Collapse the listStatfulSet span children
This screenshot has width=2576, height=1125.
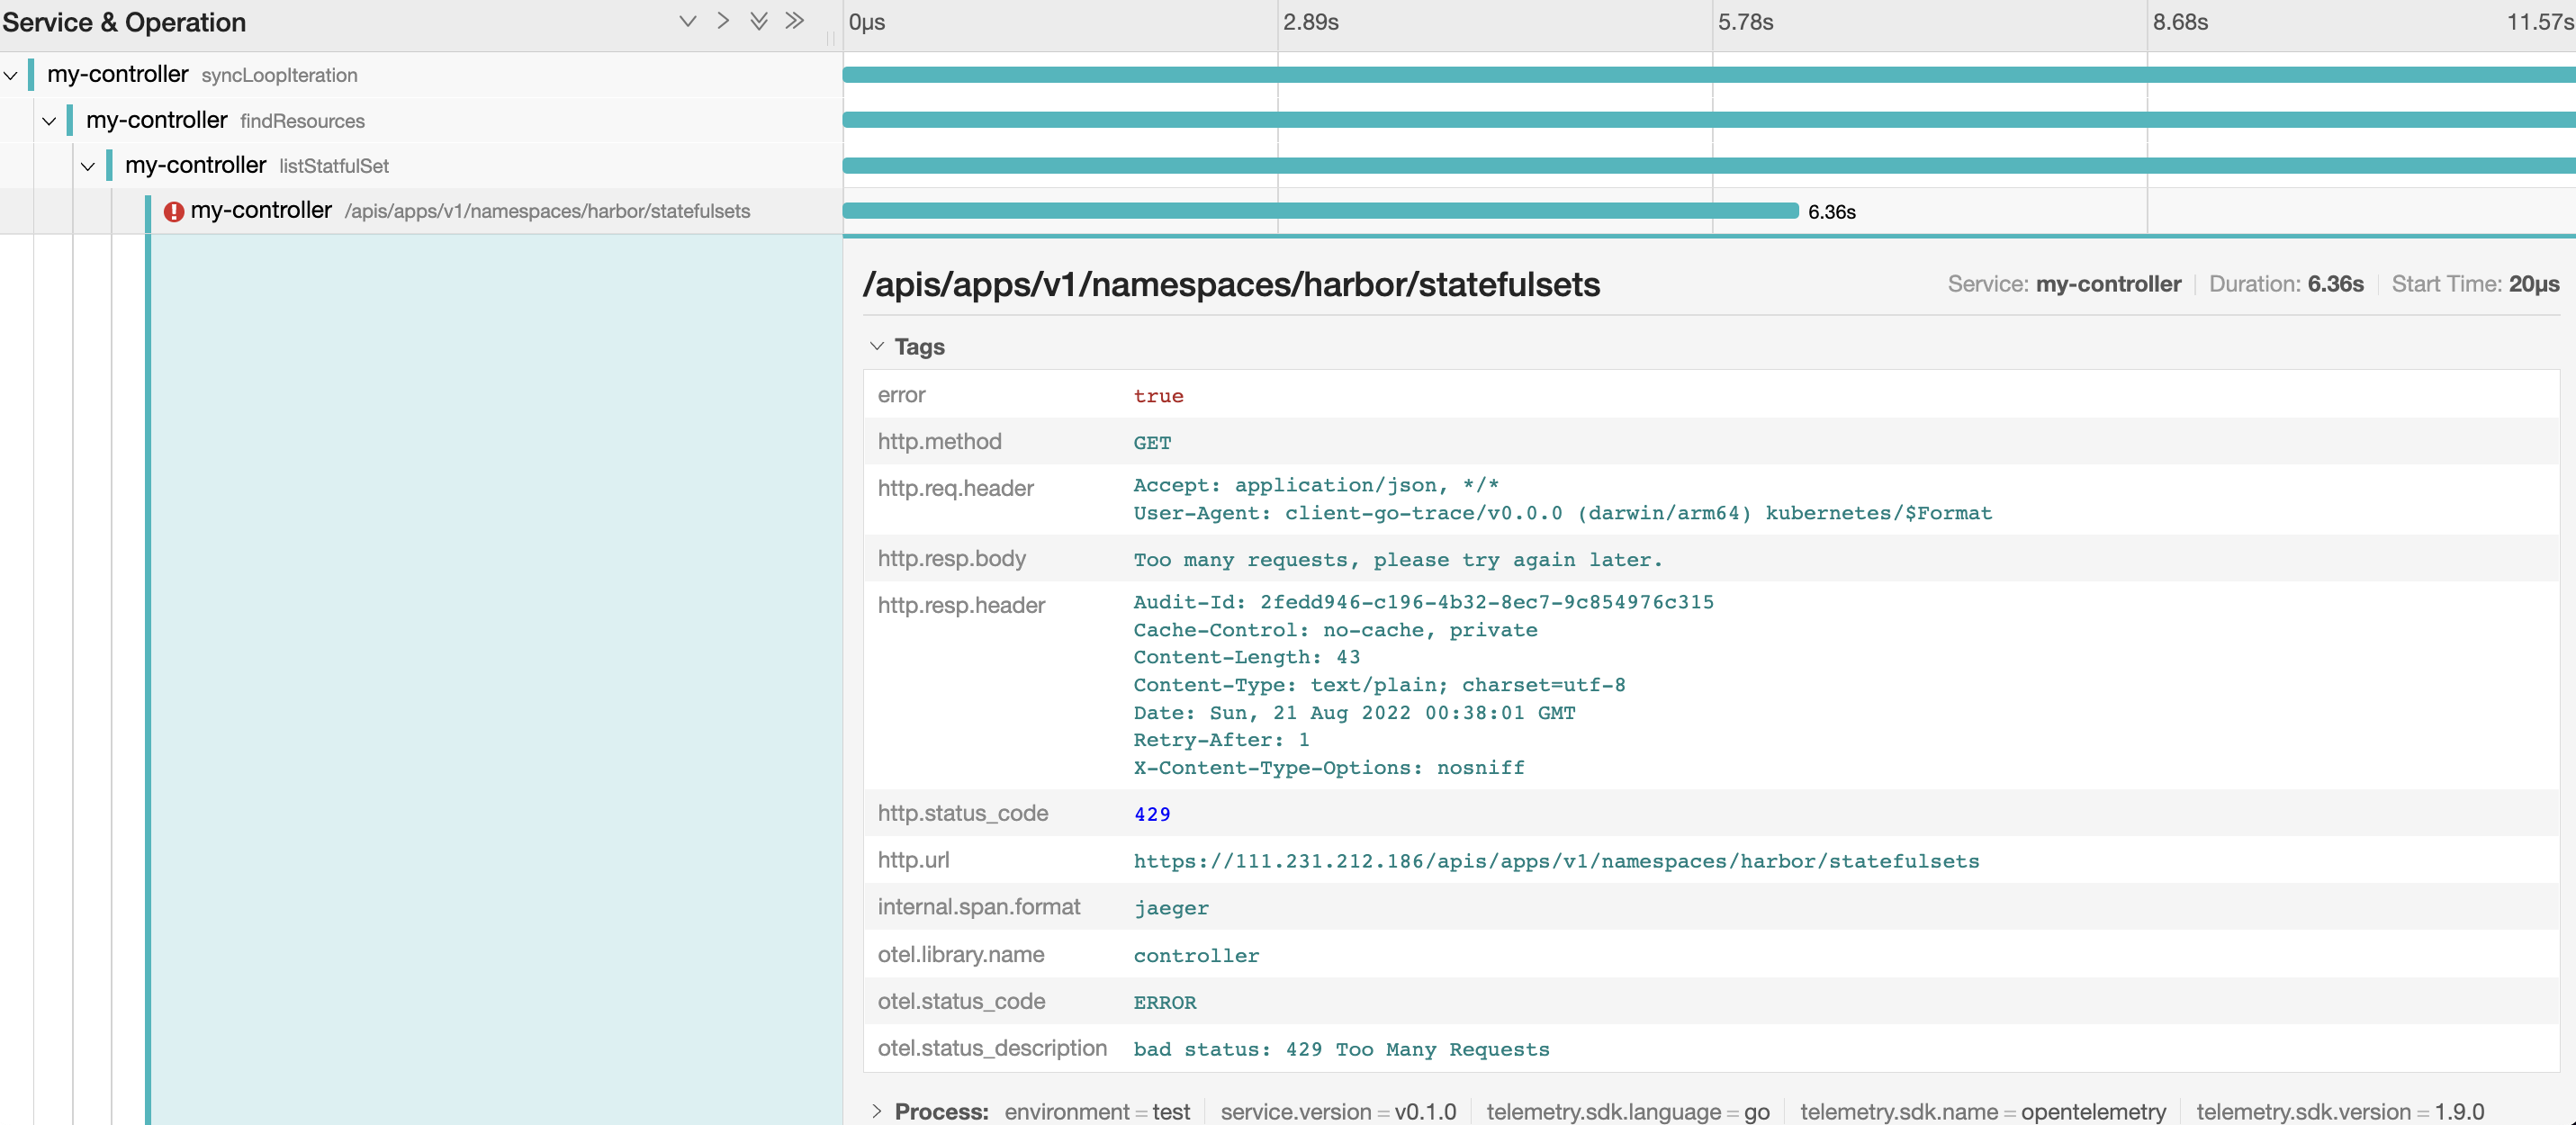(x=88, y=166)
